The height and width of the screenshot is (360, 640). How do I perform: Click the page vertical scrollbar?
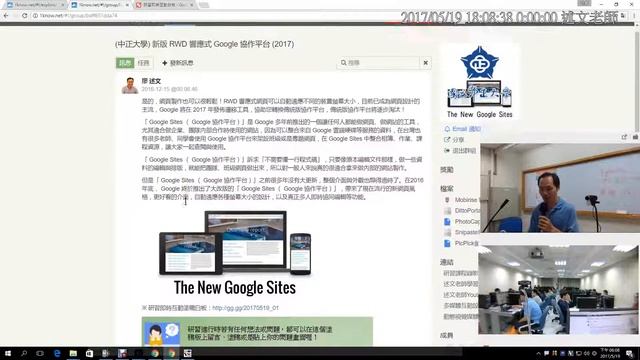coord(637,82)
